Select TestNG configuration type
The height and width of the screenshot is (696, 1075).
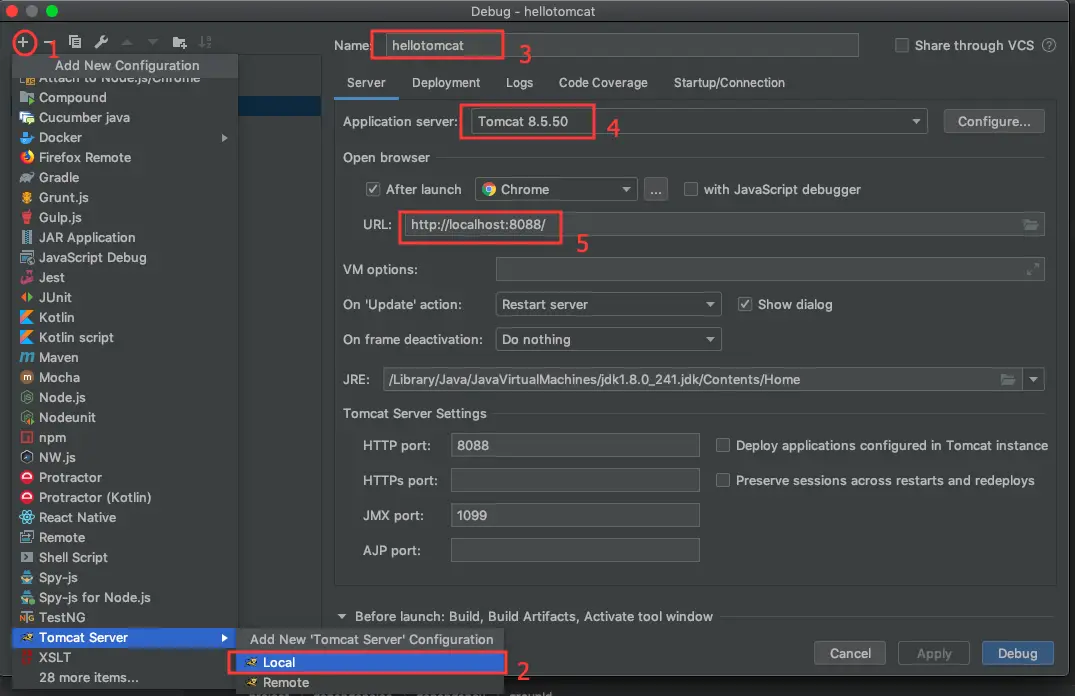[x=123, y=617]
